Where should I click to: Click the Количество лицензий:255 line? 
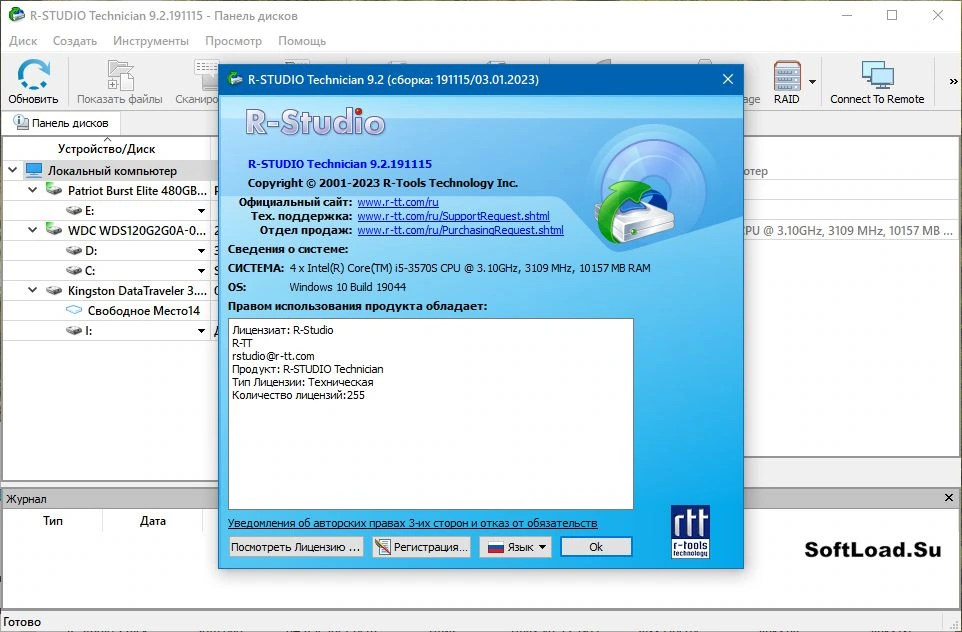(x=298, y=395)
